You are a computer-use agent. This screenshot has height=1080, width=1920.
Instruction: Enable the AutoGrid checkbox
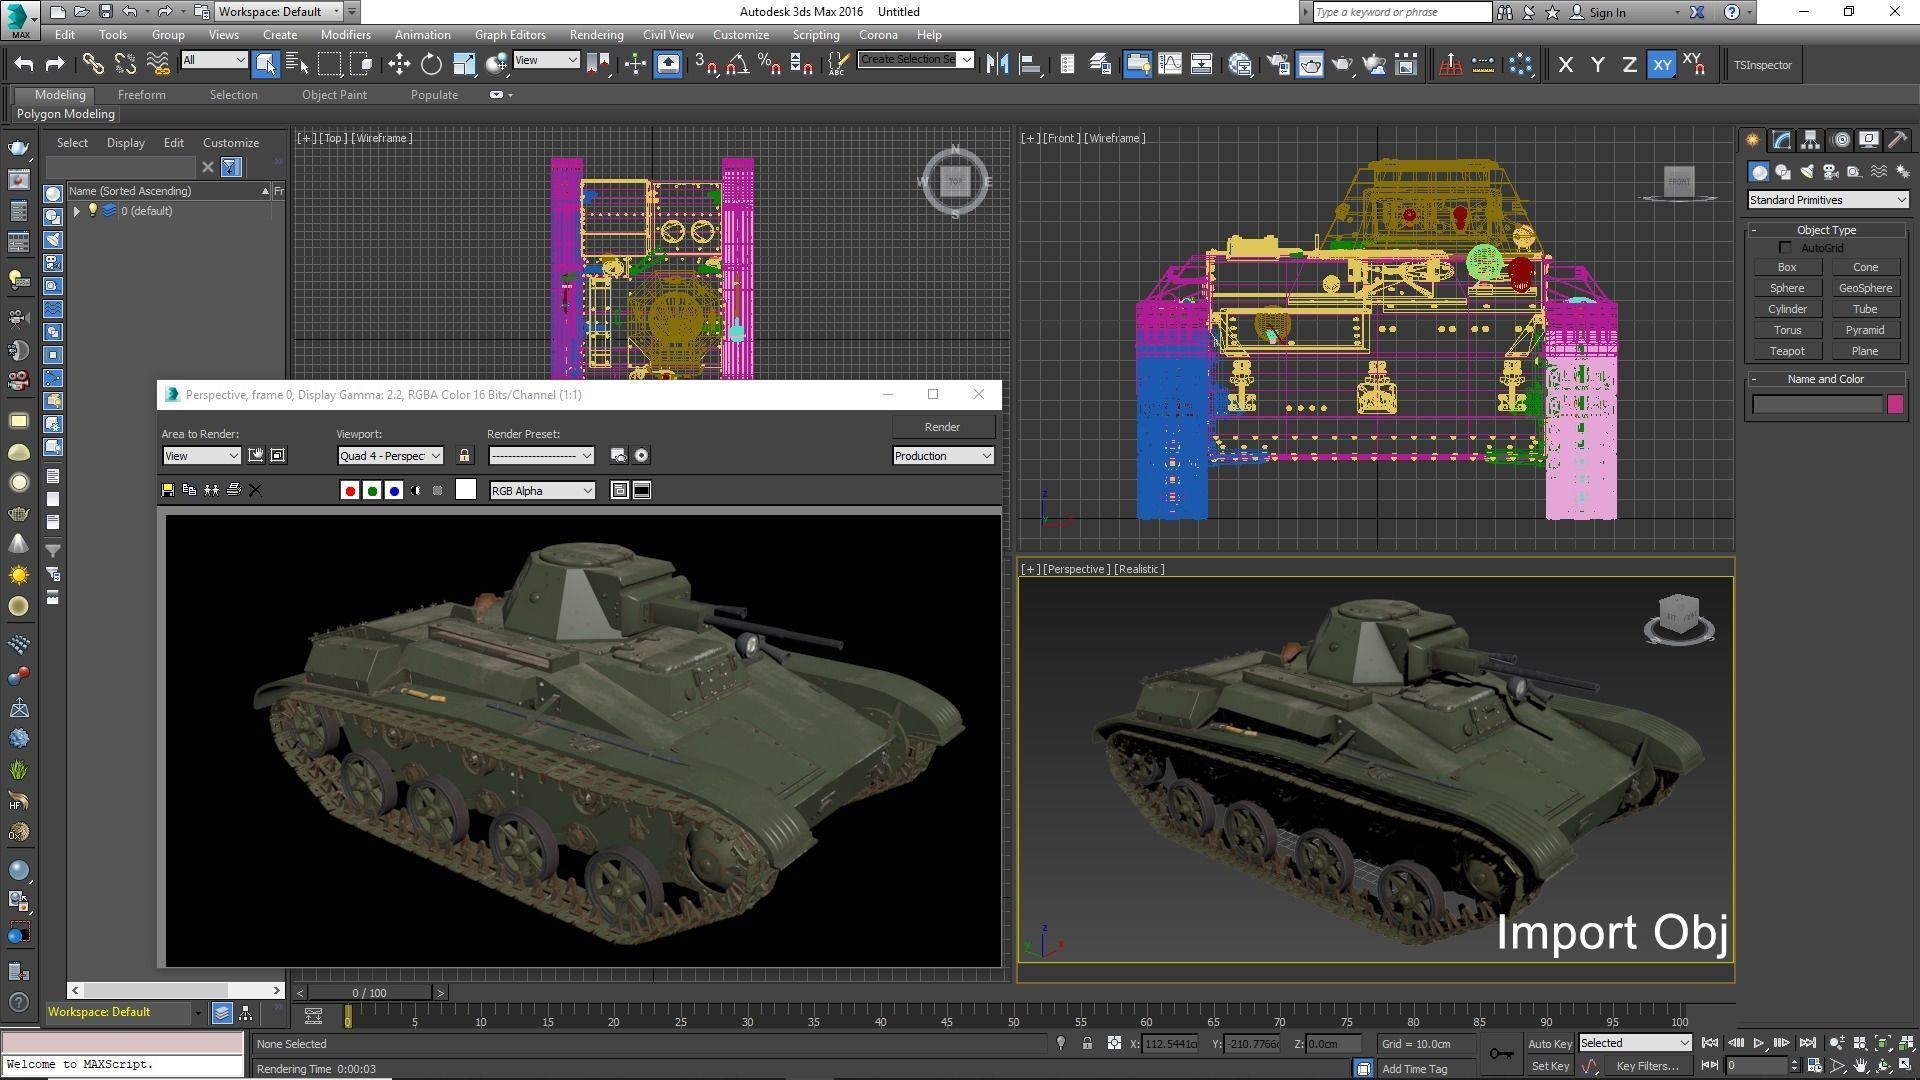click(1785, 248)
